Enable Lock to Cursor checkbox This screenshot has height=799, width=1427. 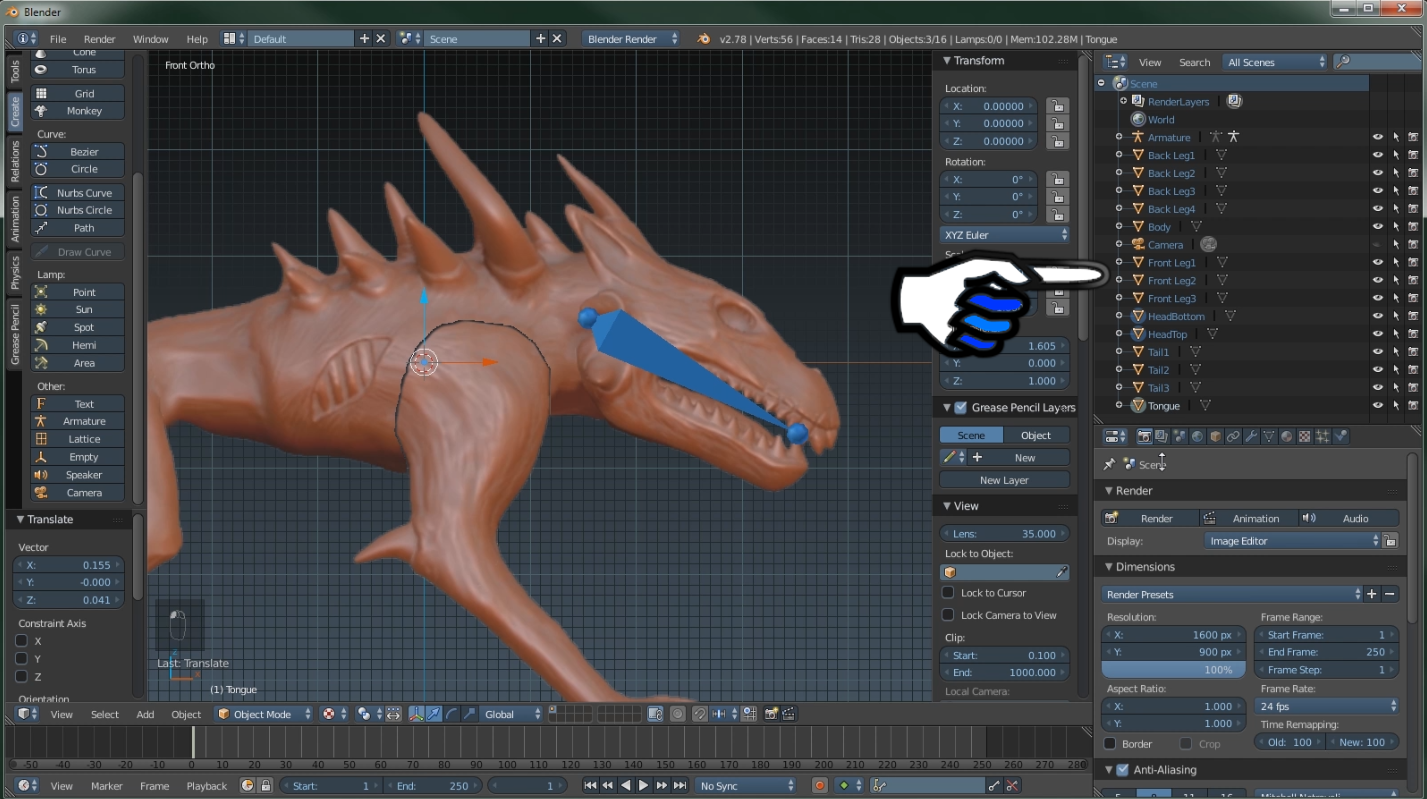pyautogui.click(x=948, y=593)
